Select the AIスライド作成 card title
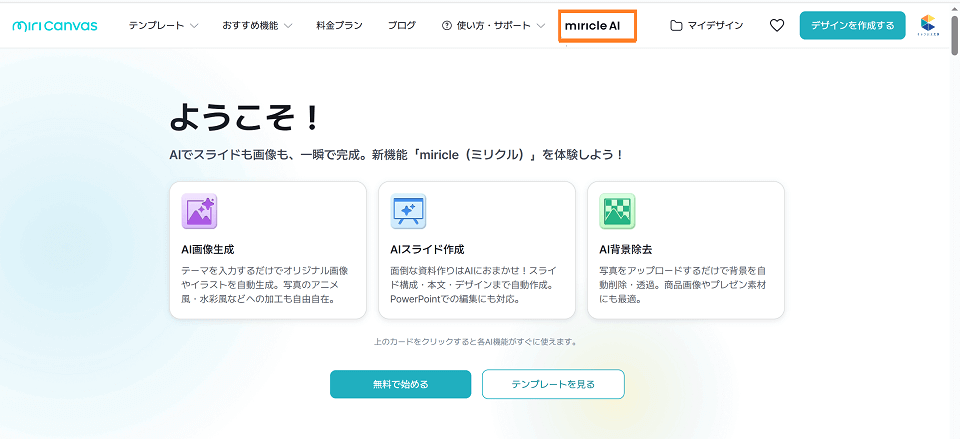This screenshot has height=439, width=960. point(427,250)
